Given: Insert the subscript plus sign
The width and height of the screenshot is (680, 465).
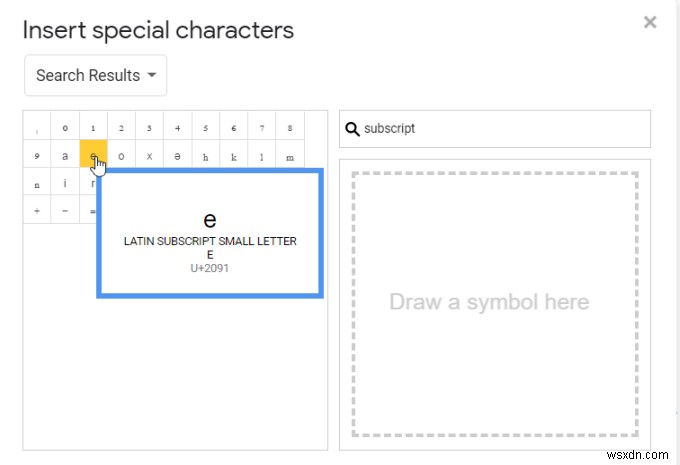Looking at the screenshot, I should (x=37, y=211).
